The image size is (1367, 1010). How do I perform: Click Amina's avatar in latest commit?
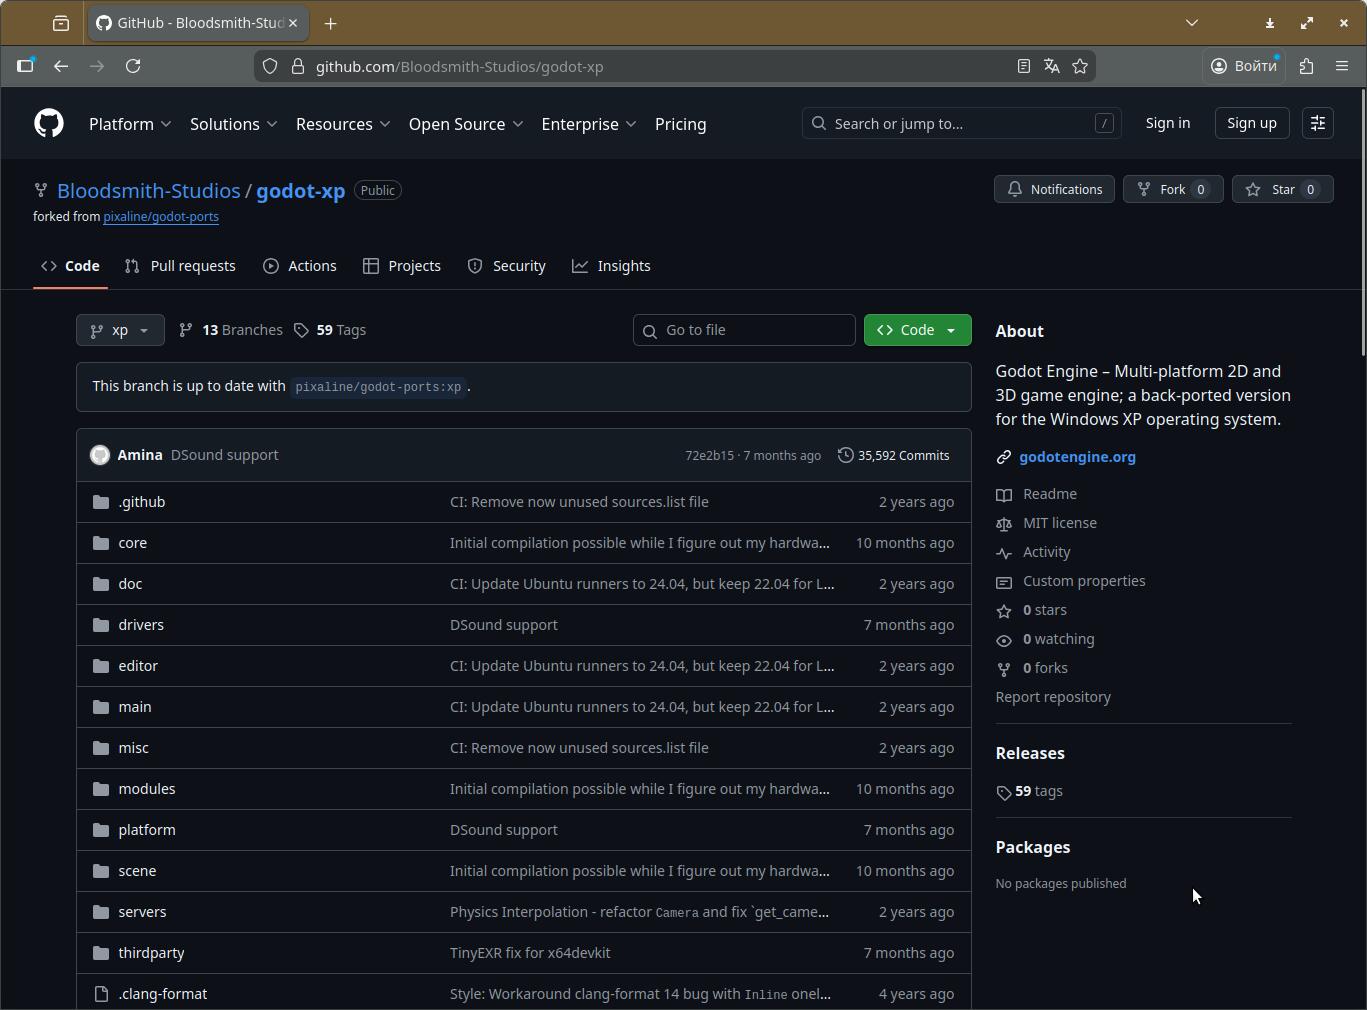coord(100,455)
